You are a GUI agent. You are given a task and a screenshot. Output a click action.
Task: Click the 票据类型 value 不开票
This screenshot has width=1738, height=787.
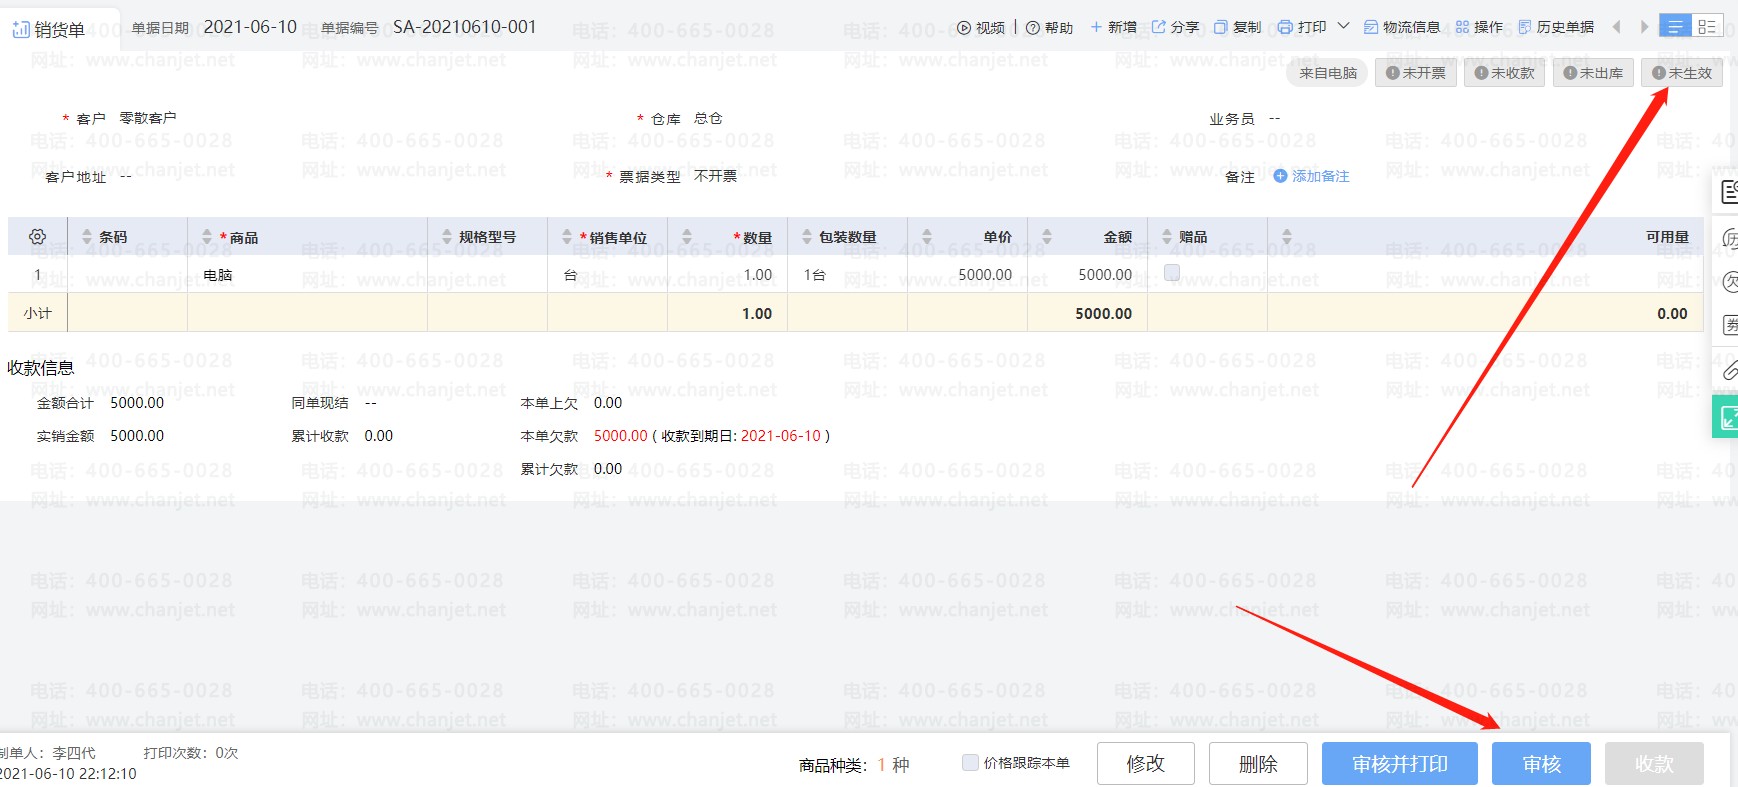click(x=715, y=176)
